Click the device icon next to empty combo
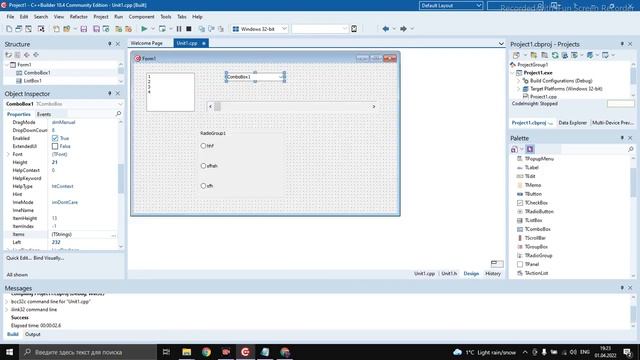The height and width of the screenshot is (360, 640). pyautogui.click(x=354, y=29)
